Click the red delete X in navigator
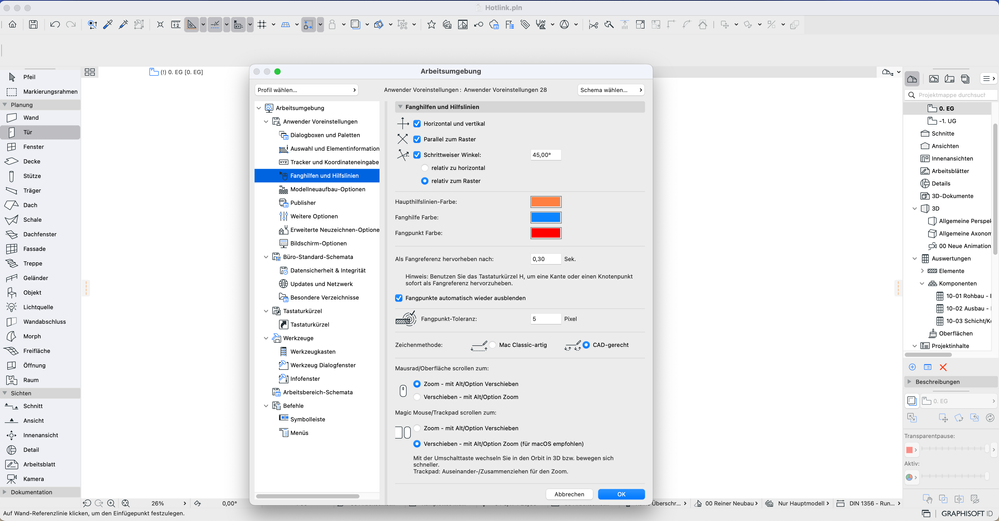Screen dimensions: 999x521 pos(943,368)
